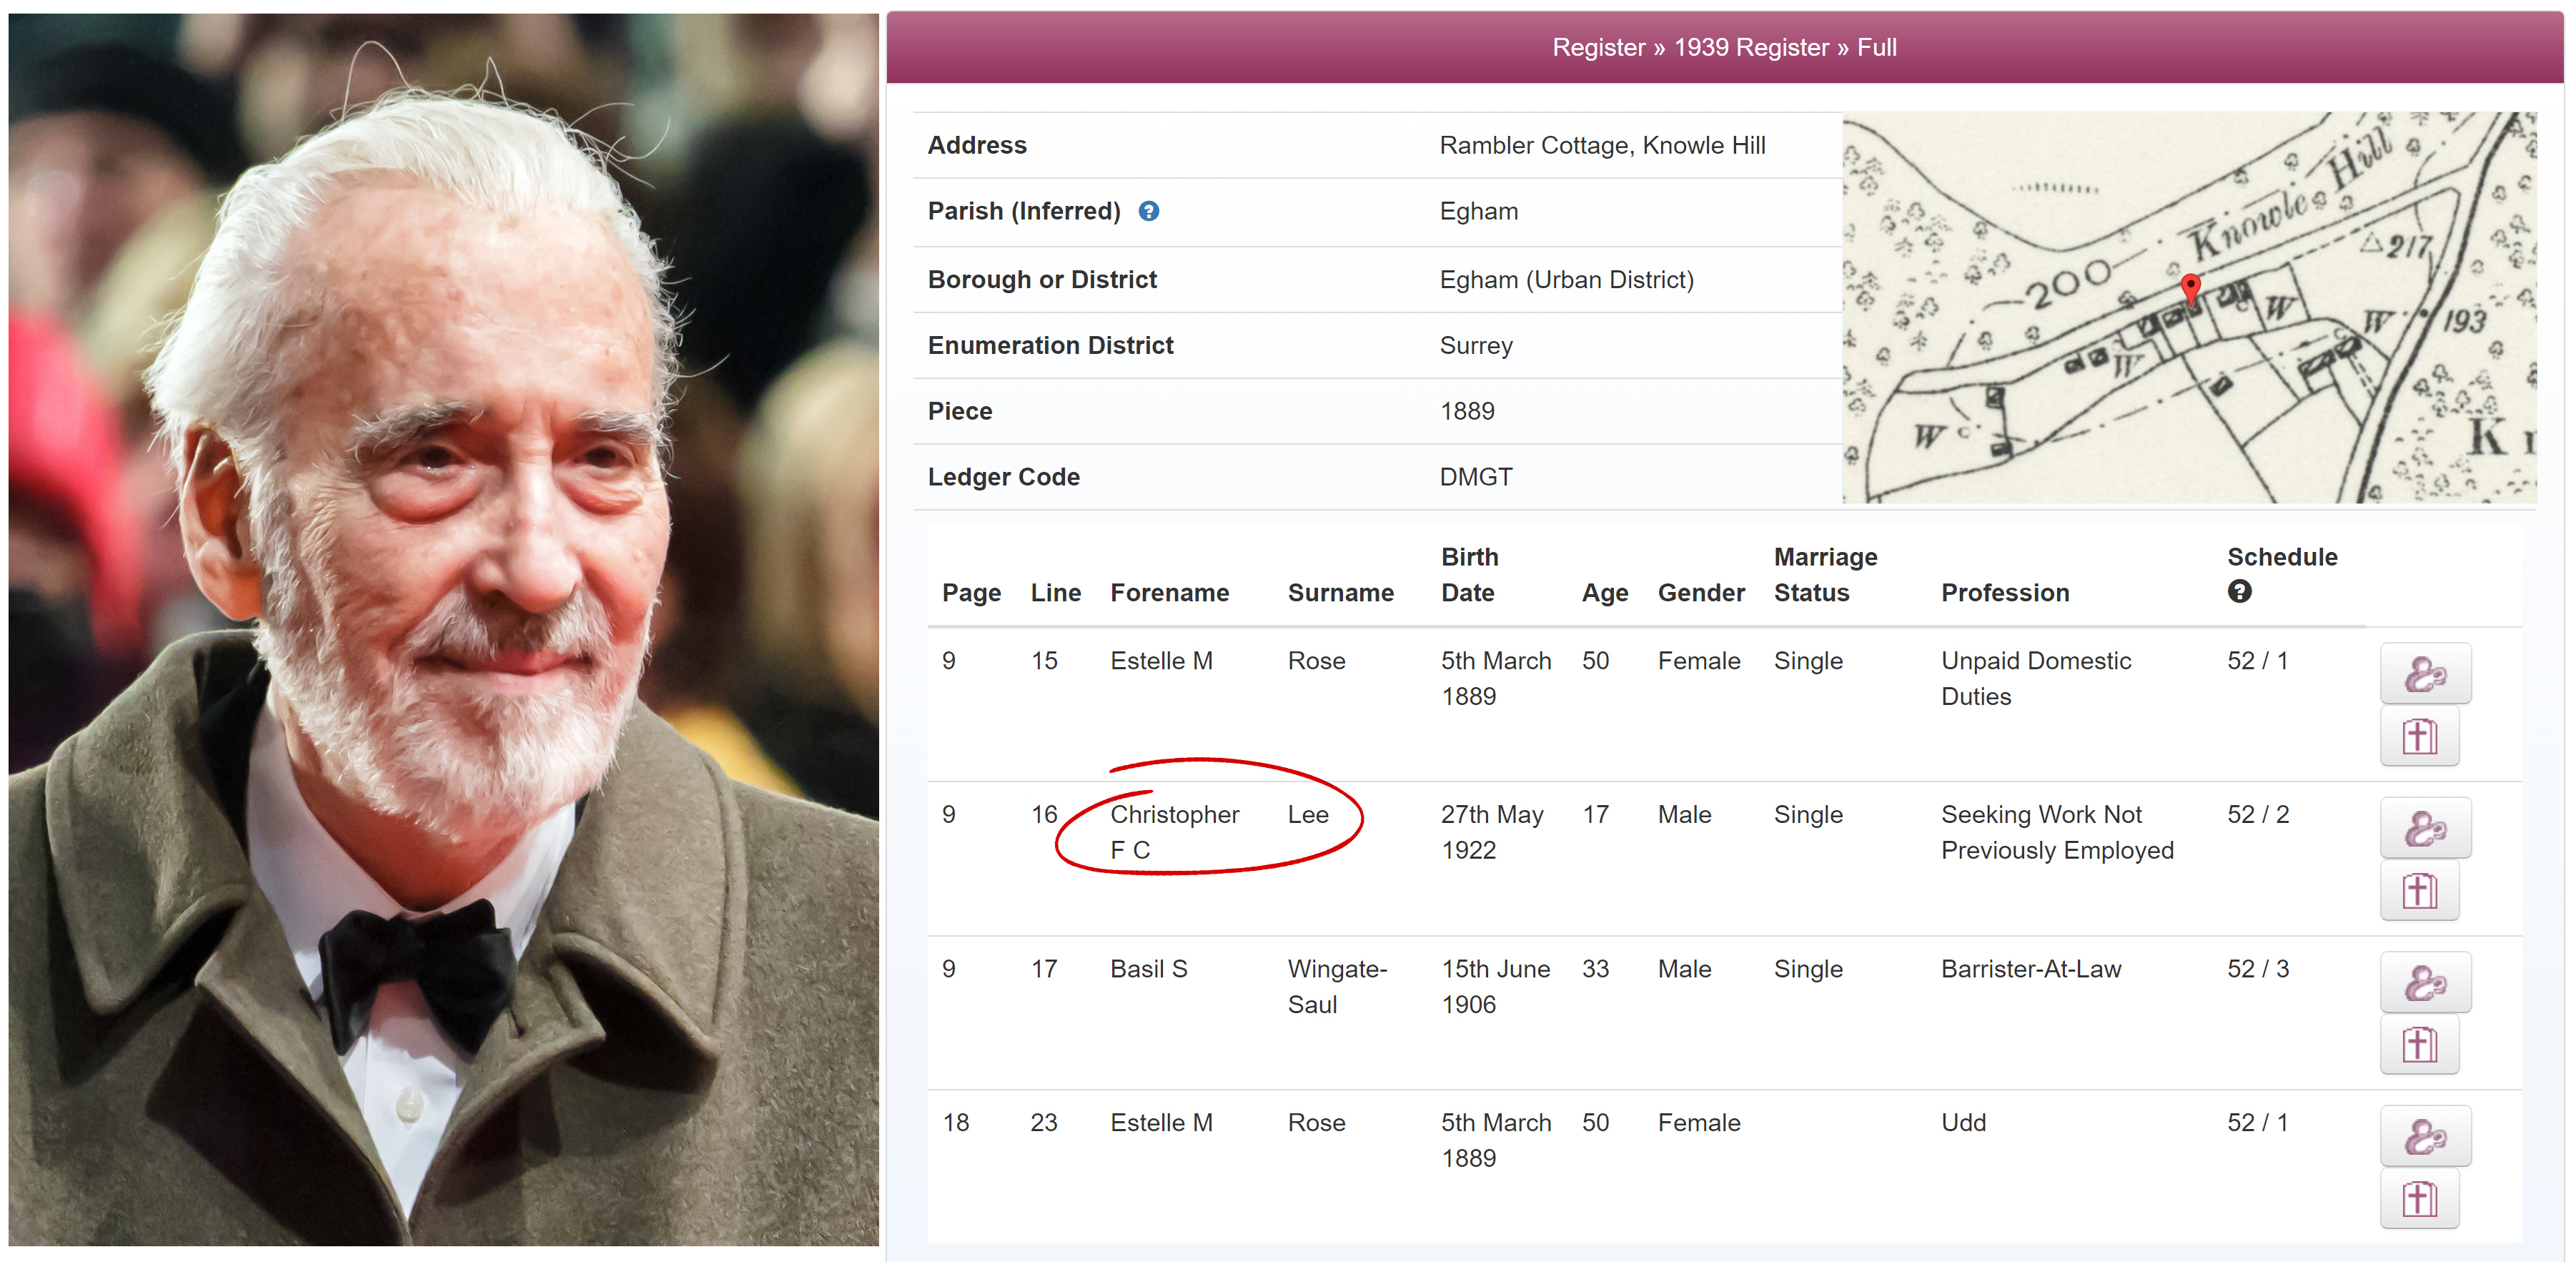Click the person record icon for Christopher F C Lee
The image size is (2576, 1262).
(2426, 827)
